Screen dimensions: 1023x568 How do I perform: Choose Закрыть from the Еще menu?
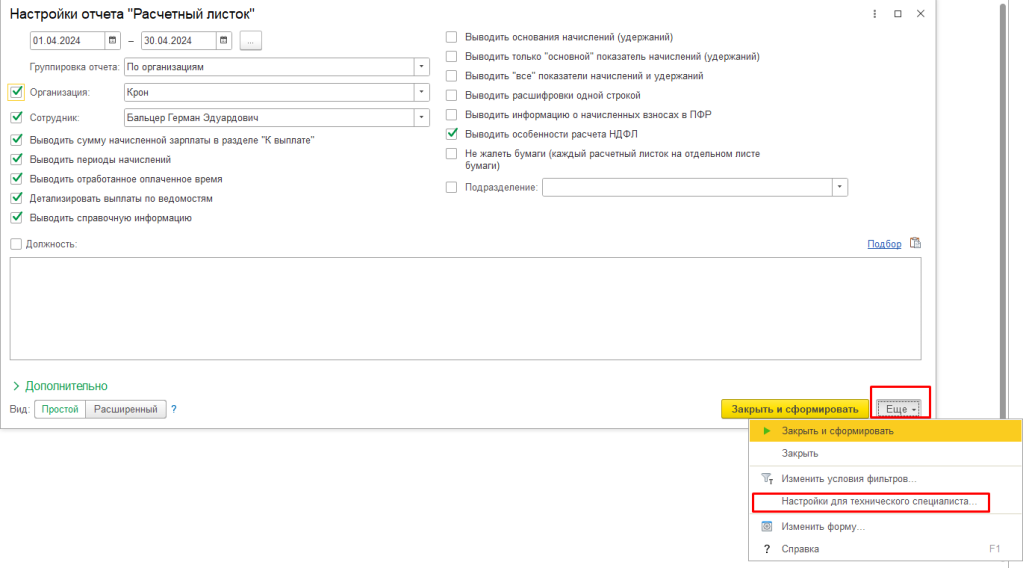(800, 453)
